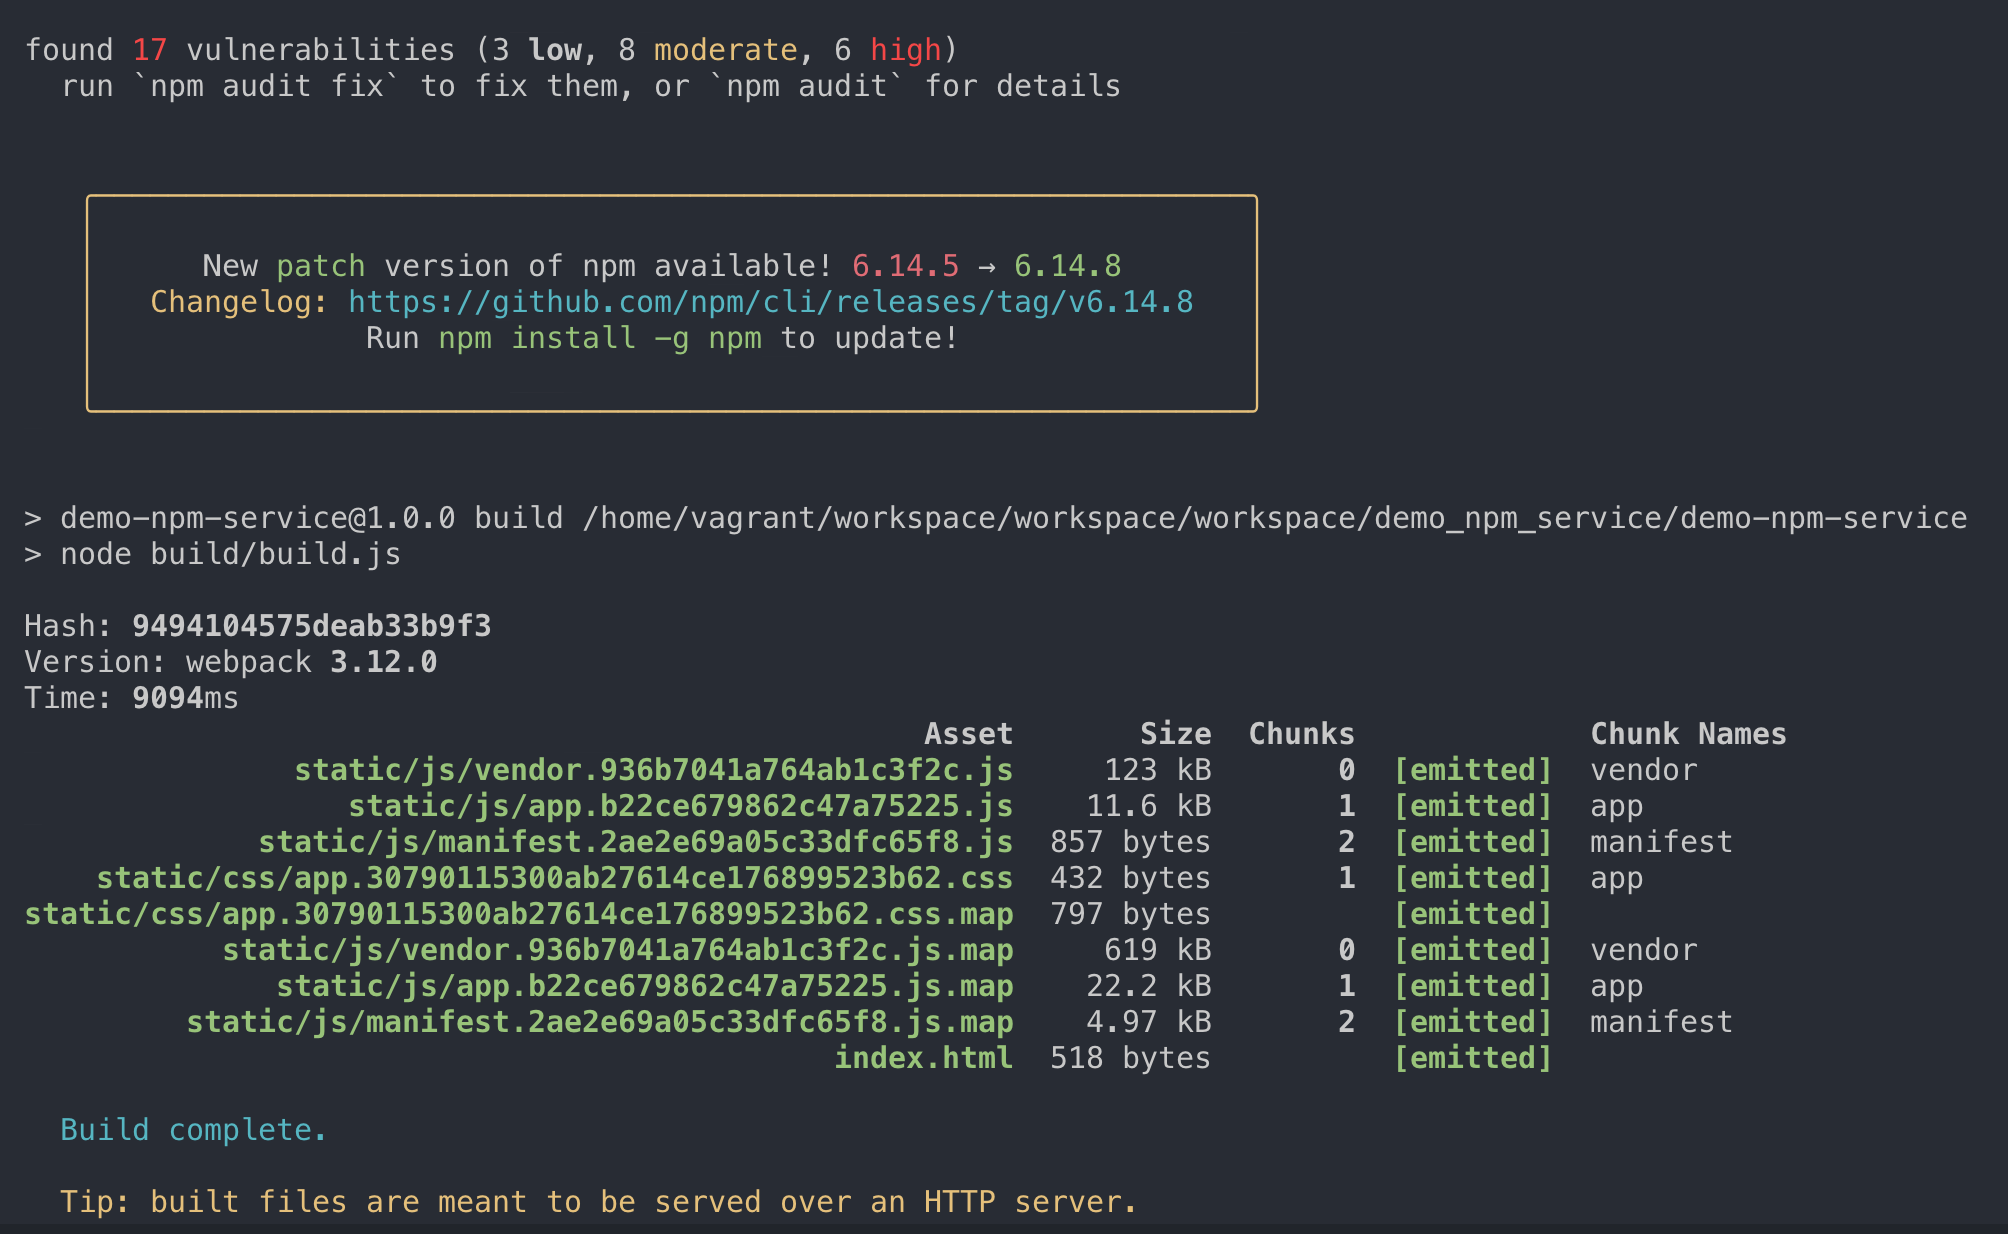The height and width of the screenshot is (1234, 2008).
Task: Select the index.html asset name
Action: (x=923, y=1058)
